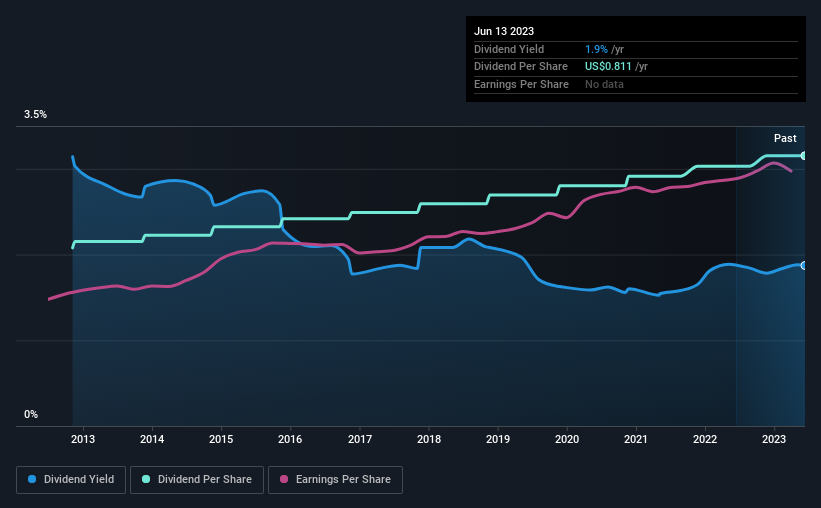
Task: Toggle the Earnings Per Share legend button
Action: click(x=335, y=480)
